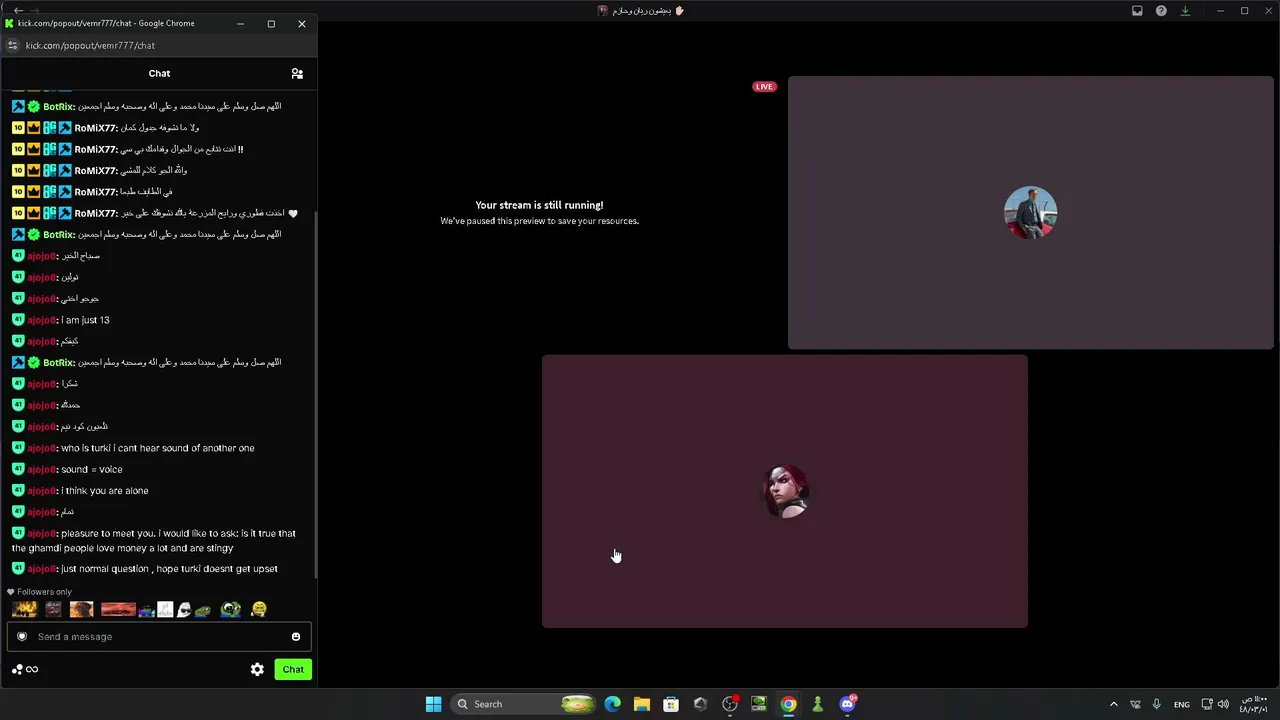Open the chat settings gear
Viewport: 1280px width, 720px height.
click(x=257, y=669)
